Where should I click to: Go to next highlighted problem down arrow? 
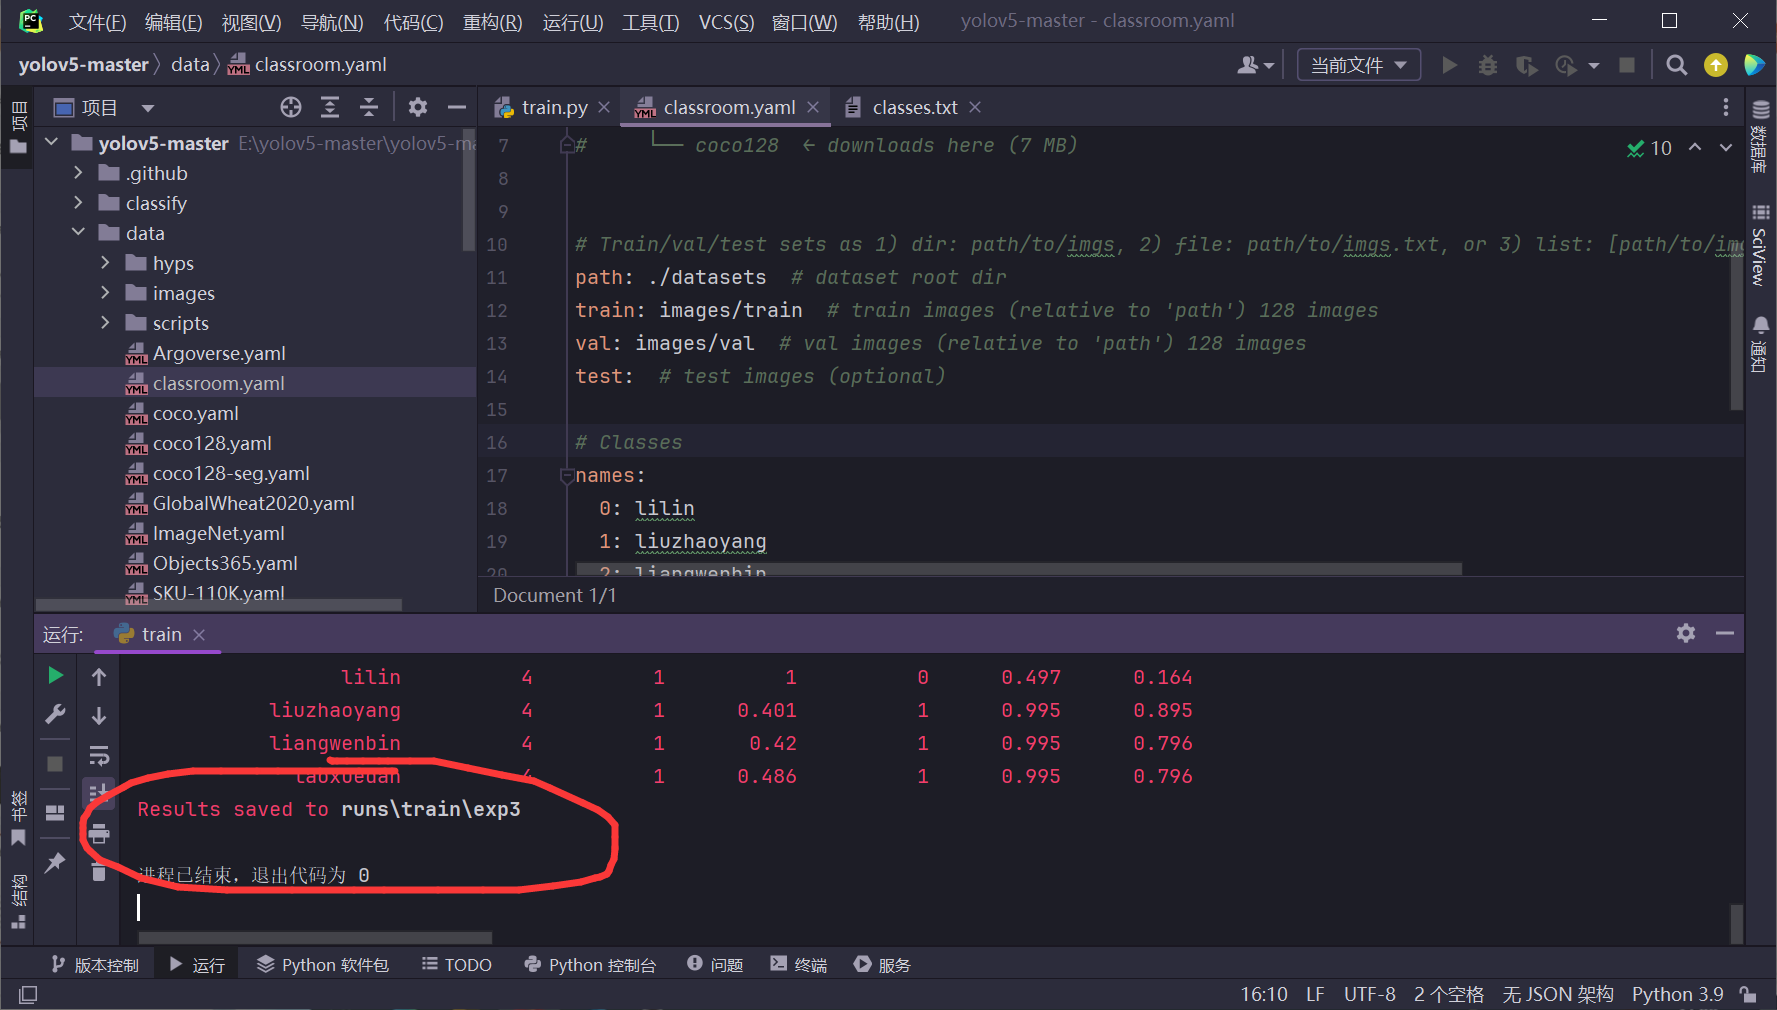pos(1726,148)
